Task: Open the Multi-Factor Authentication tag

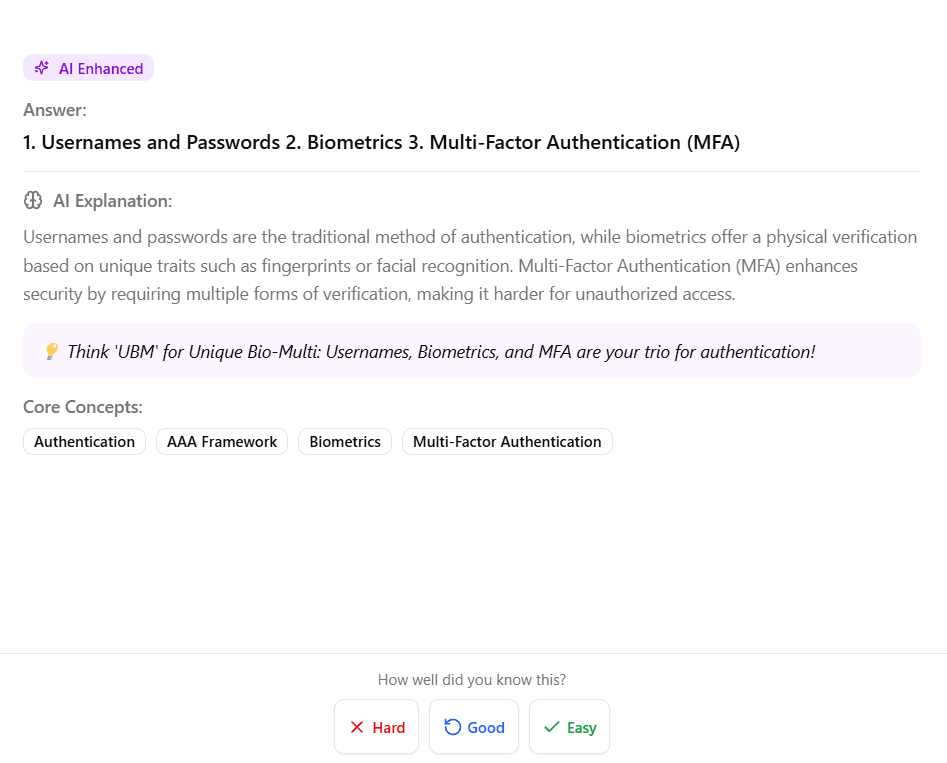Action: pos(507,441)
